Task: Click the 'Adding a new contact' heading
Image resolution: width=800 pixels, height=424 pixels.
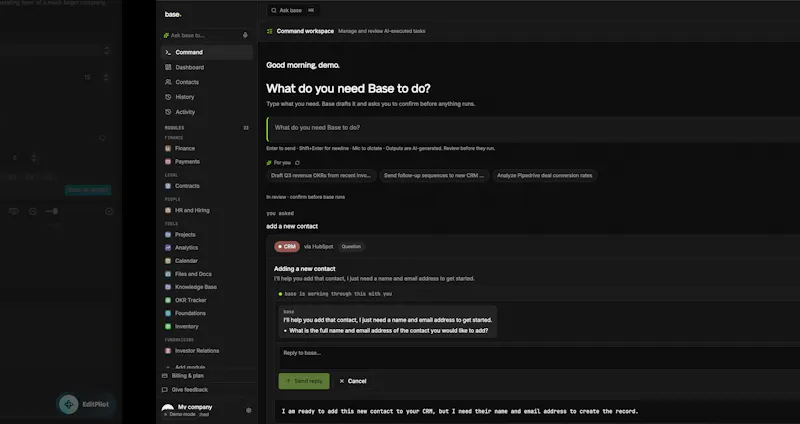Action: [x=305, y=268]
